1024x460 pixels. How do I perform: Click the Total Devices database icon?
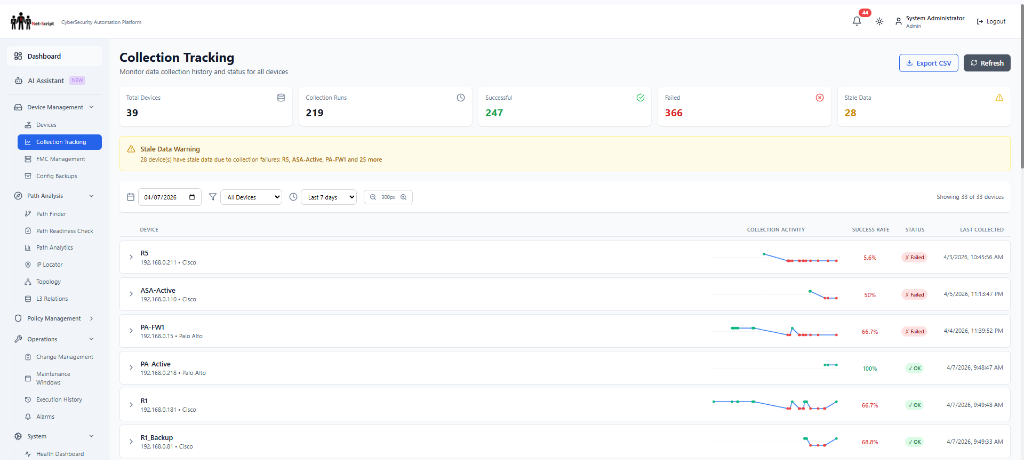(281, 97)
